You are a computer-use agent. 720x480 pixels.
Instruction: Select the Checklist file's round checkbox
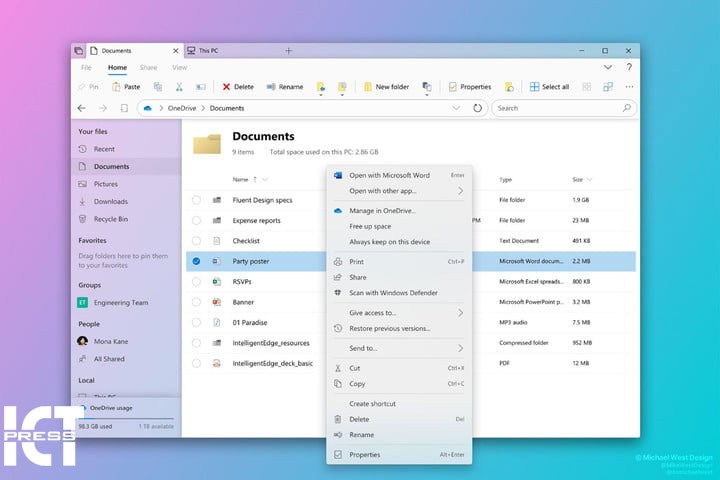pyautogui.click(x=196, y=241)
